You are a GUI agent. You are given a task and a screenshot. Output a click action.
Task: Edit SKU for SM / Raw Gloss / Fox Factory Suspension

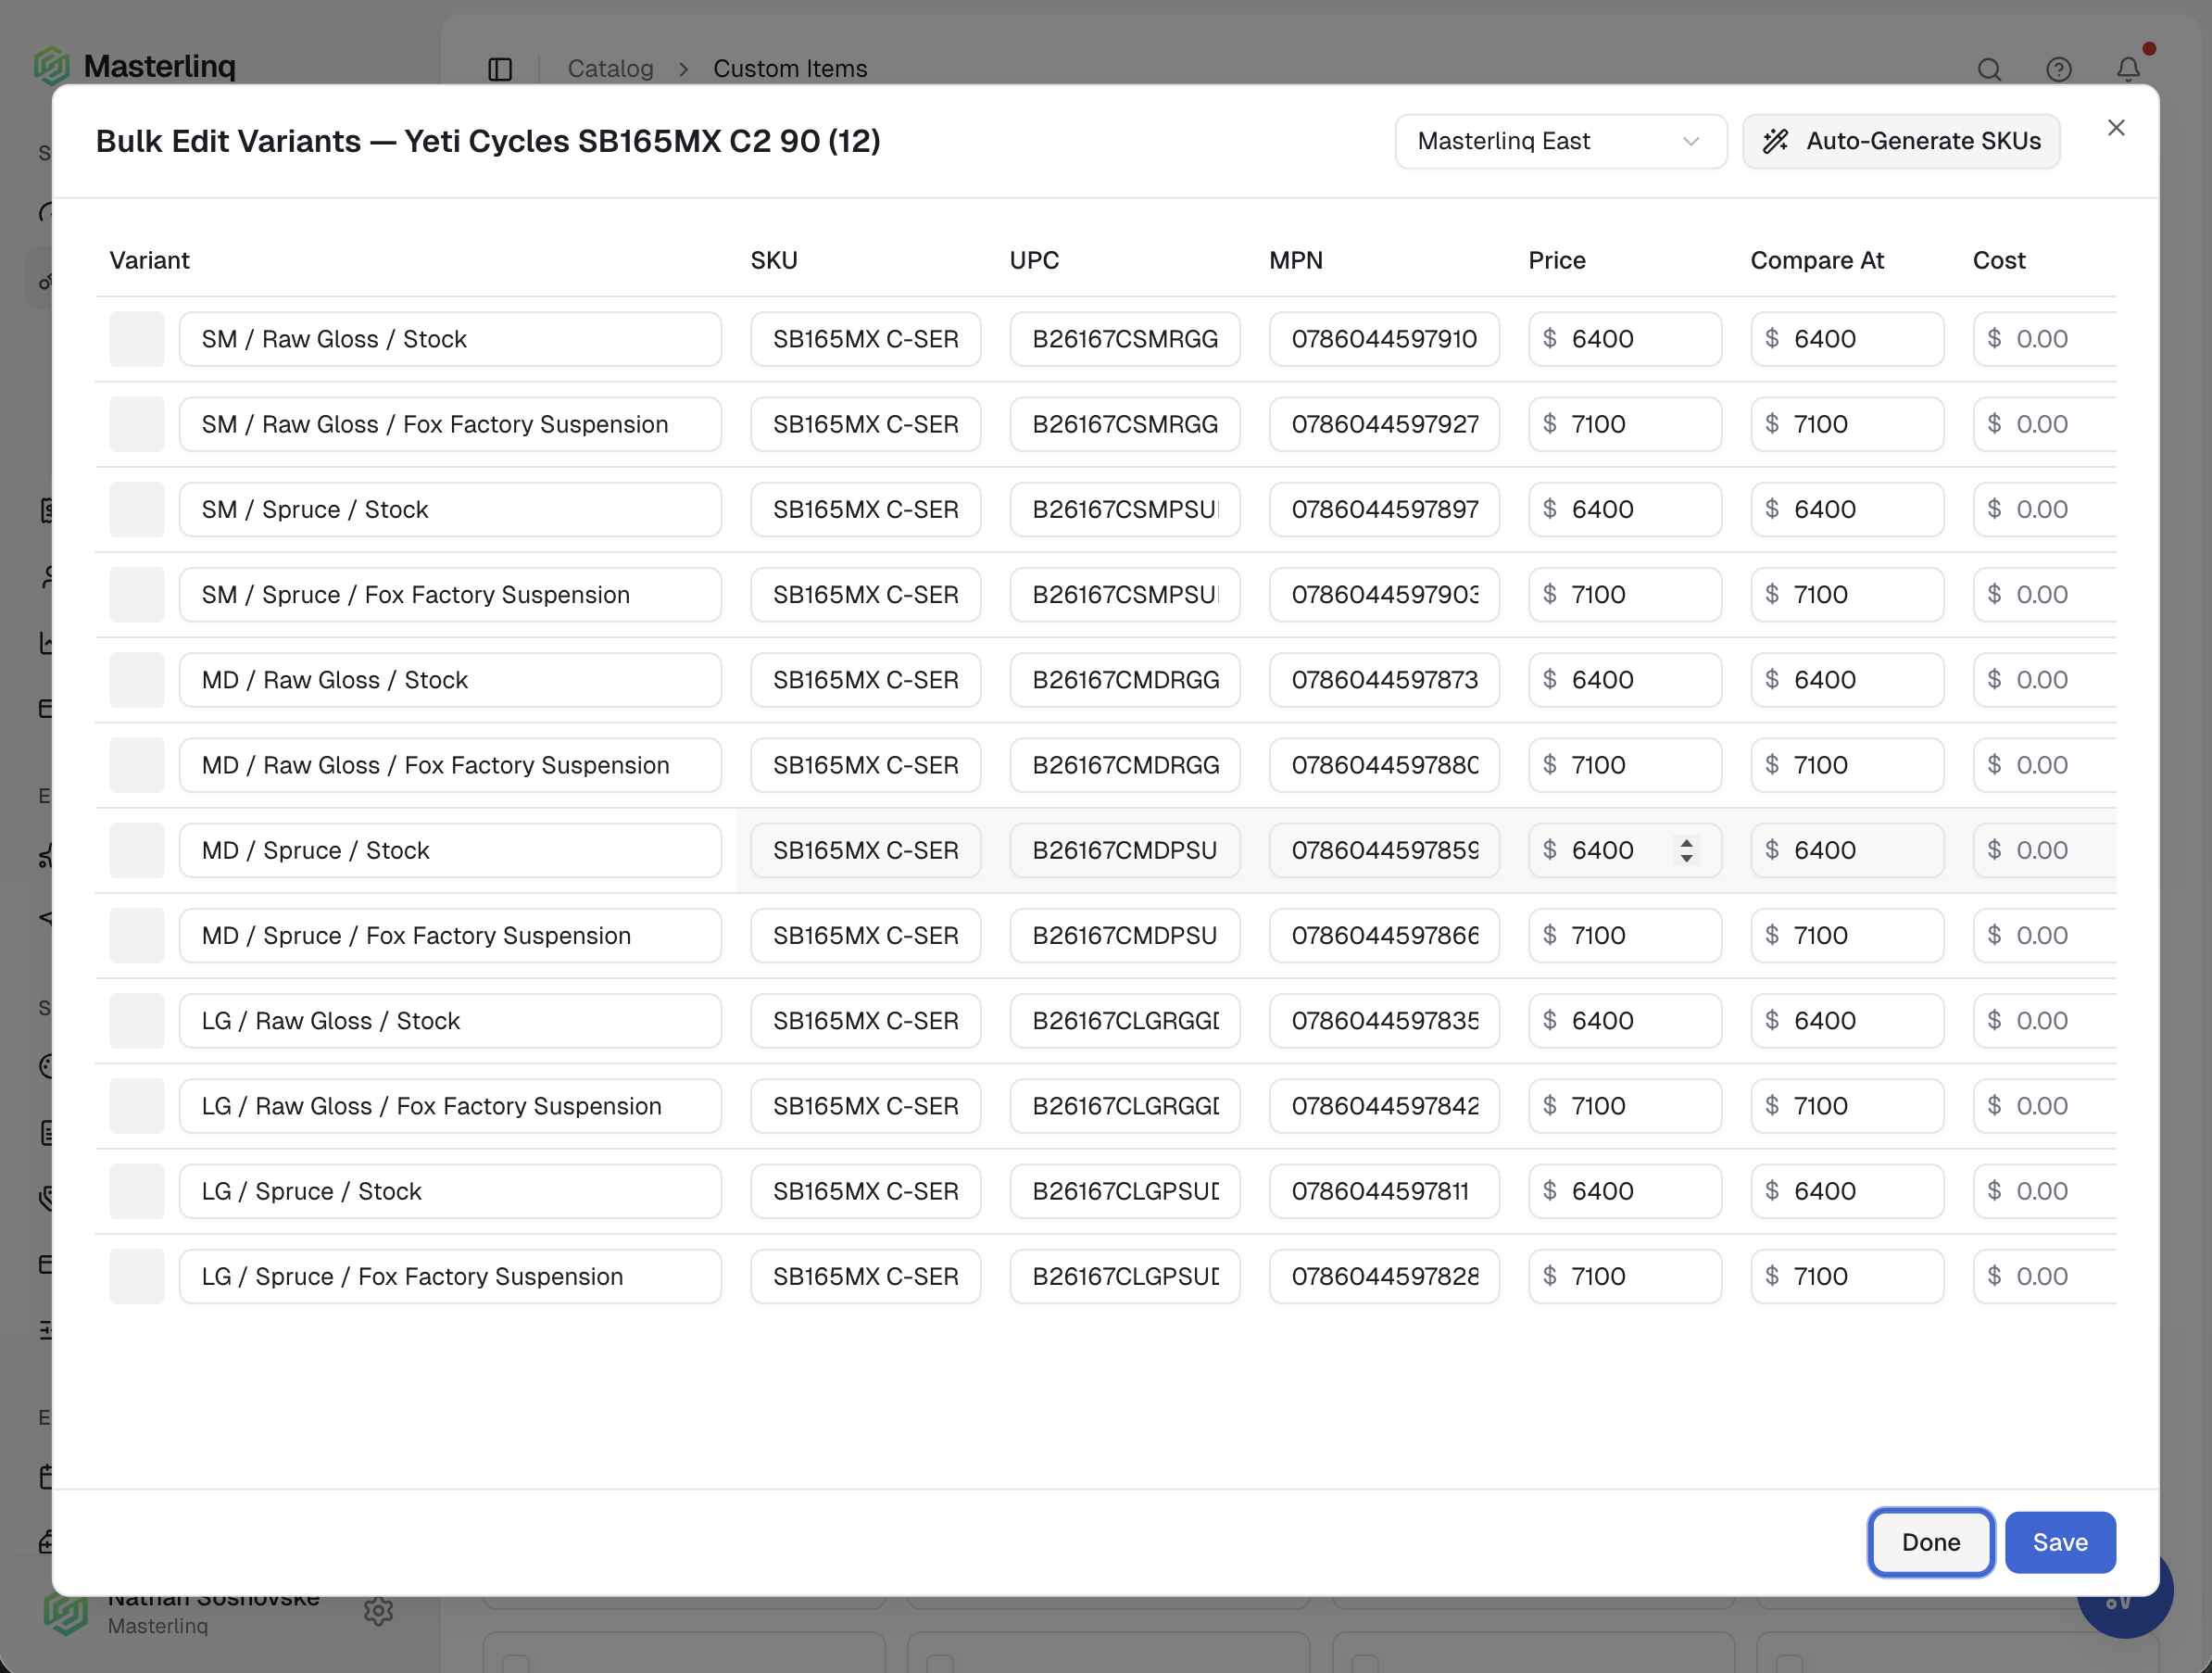point(865,424)
